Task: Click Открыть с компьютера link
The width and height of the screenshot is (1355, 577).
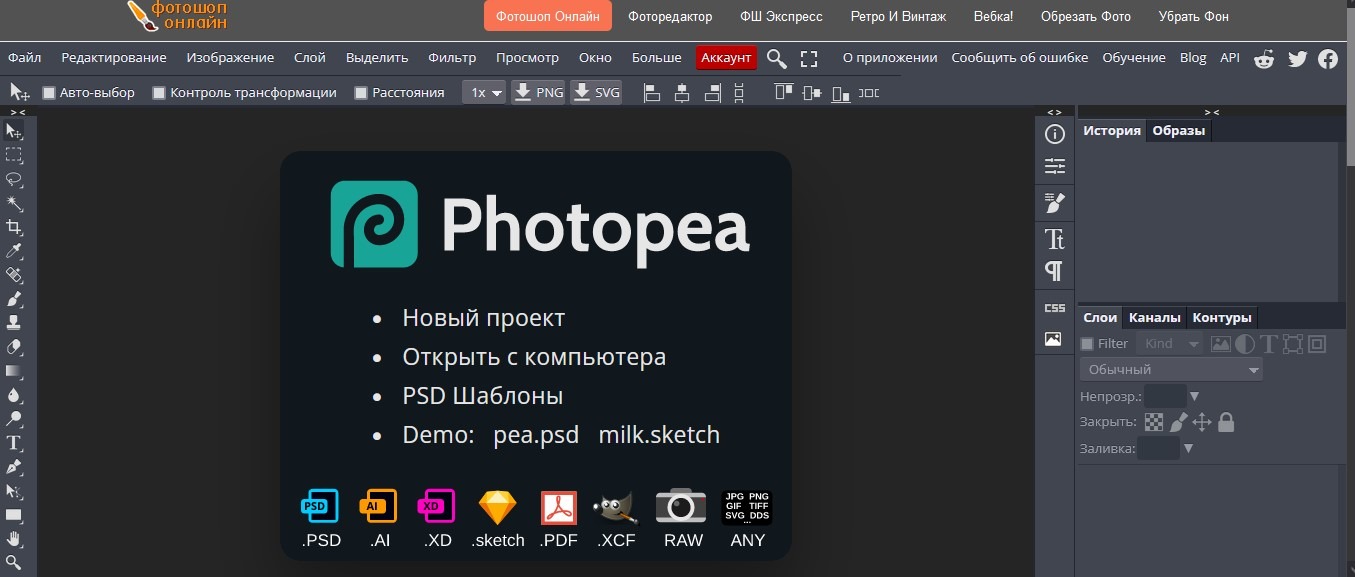Action: pos(534,357)
